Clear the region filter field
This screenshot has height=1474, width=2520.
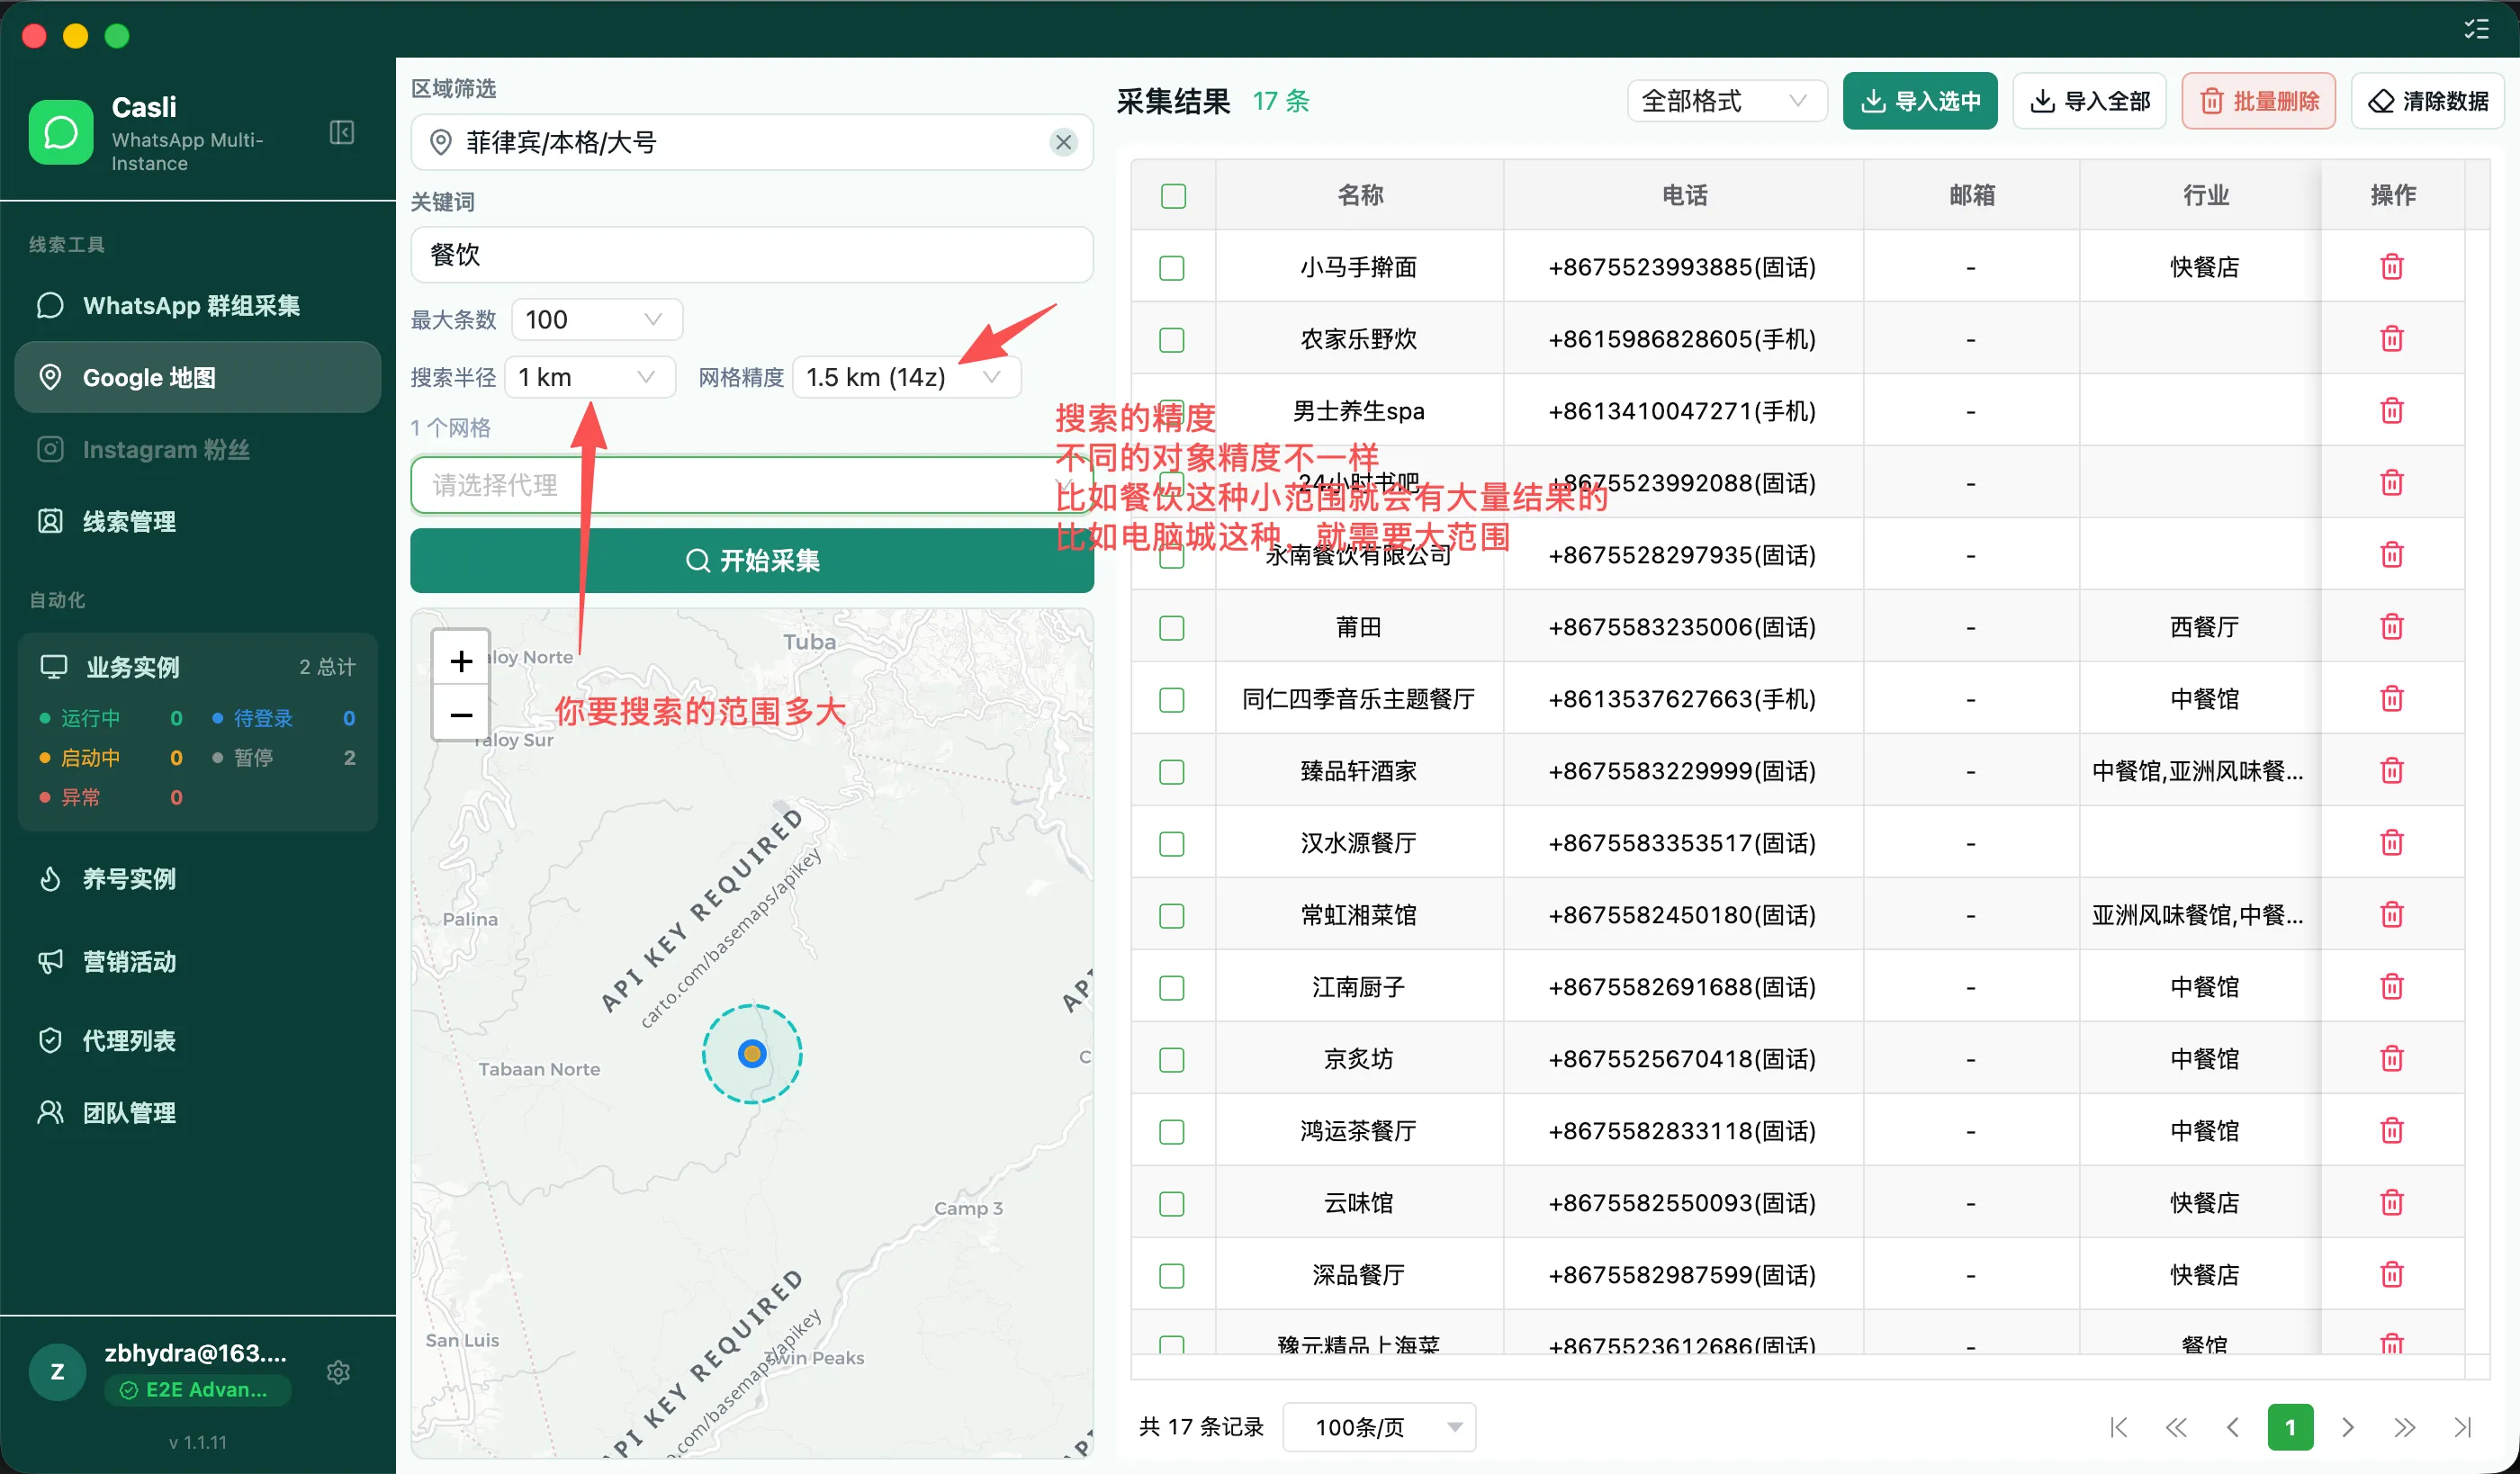coord(1063,142)
